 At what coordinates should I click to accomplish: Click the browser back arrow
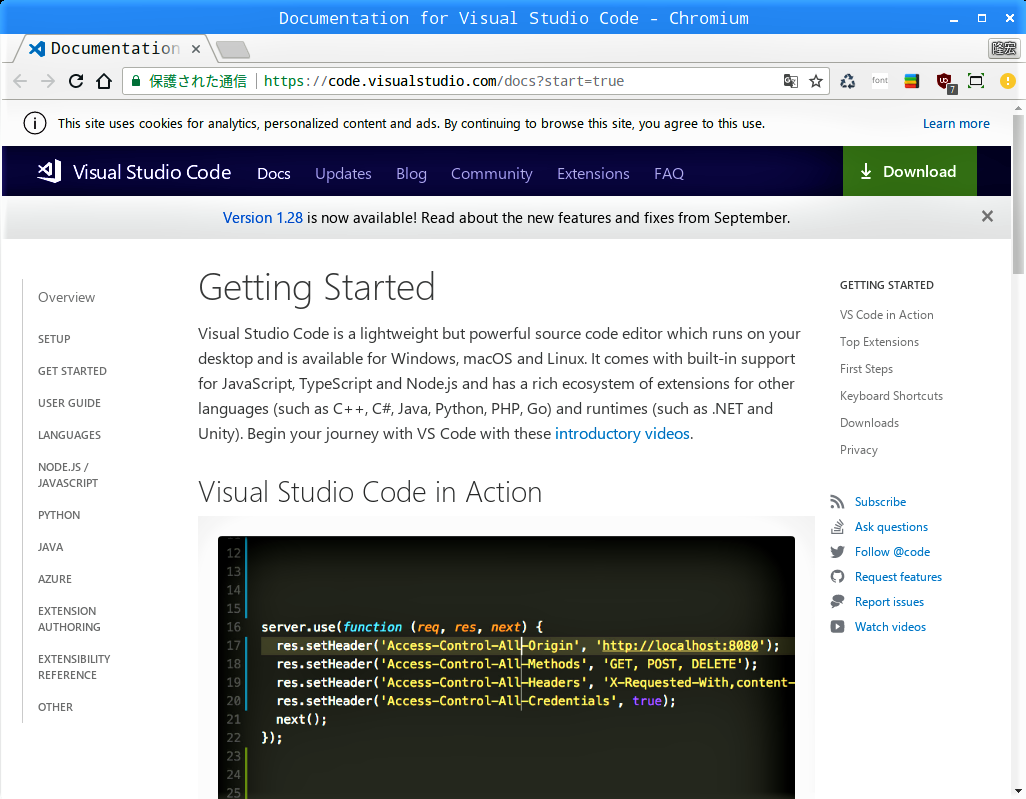(20, 81)
